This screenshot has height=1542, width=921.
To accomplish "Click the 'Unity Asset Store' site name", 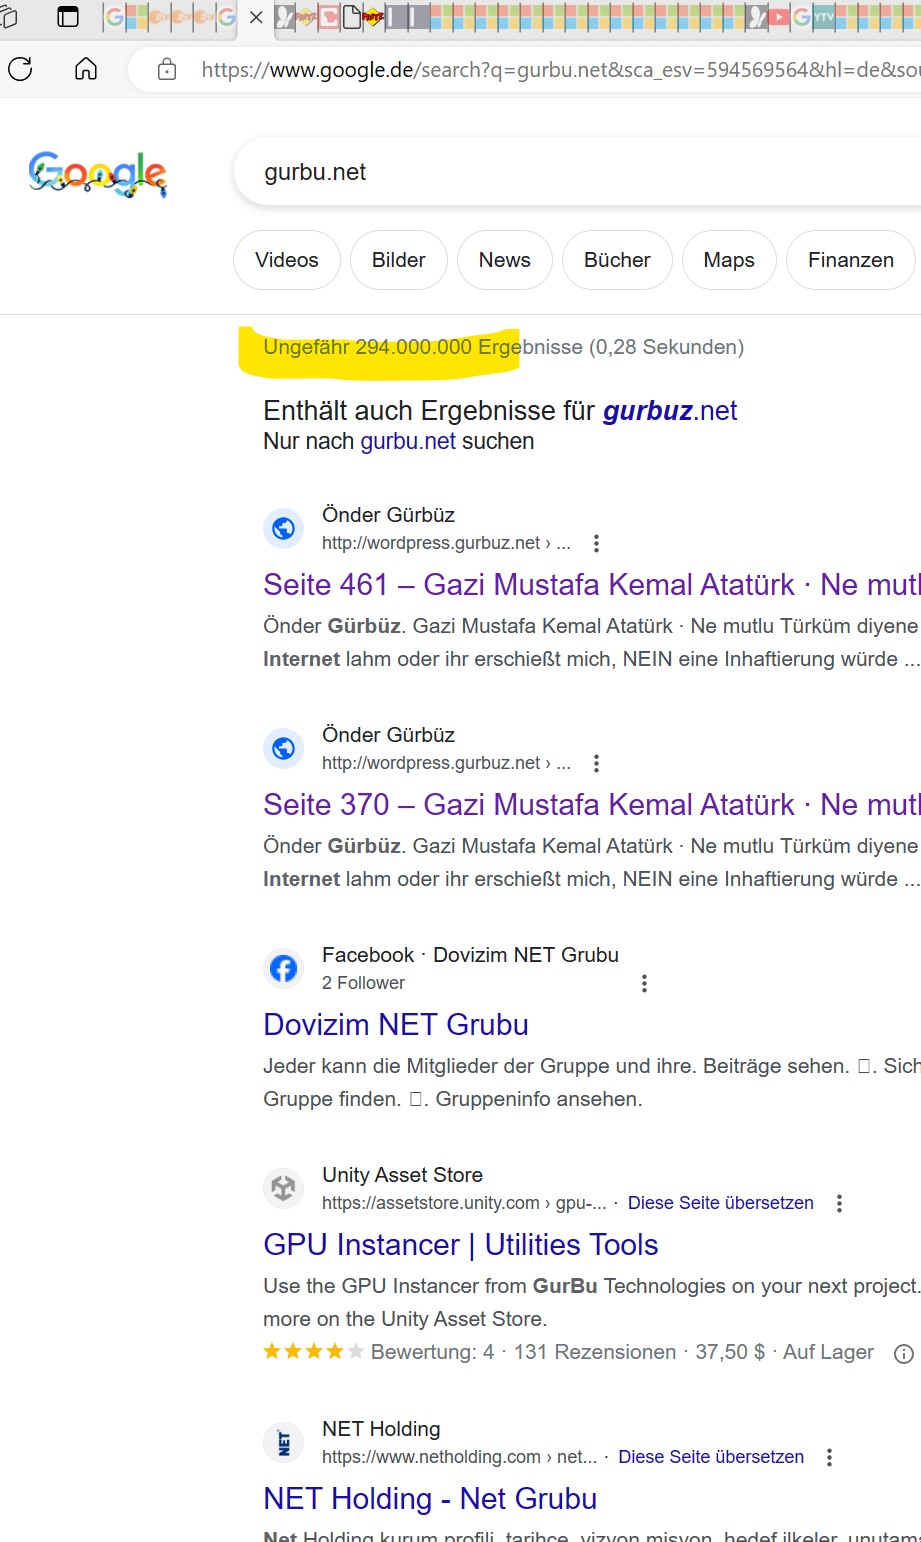I will coord(402,1175).
